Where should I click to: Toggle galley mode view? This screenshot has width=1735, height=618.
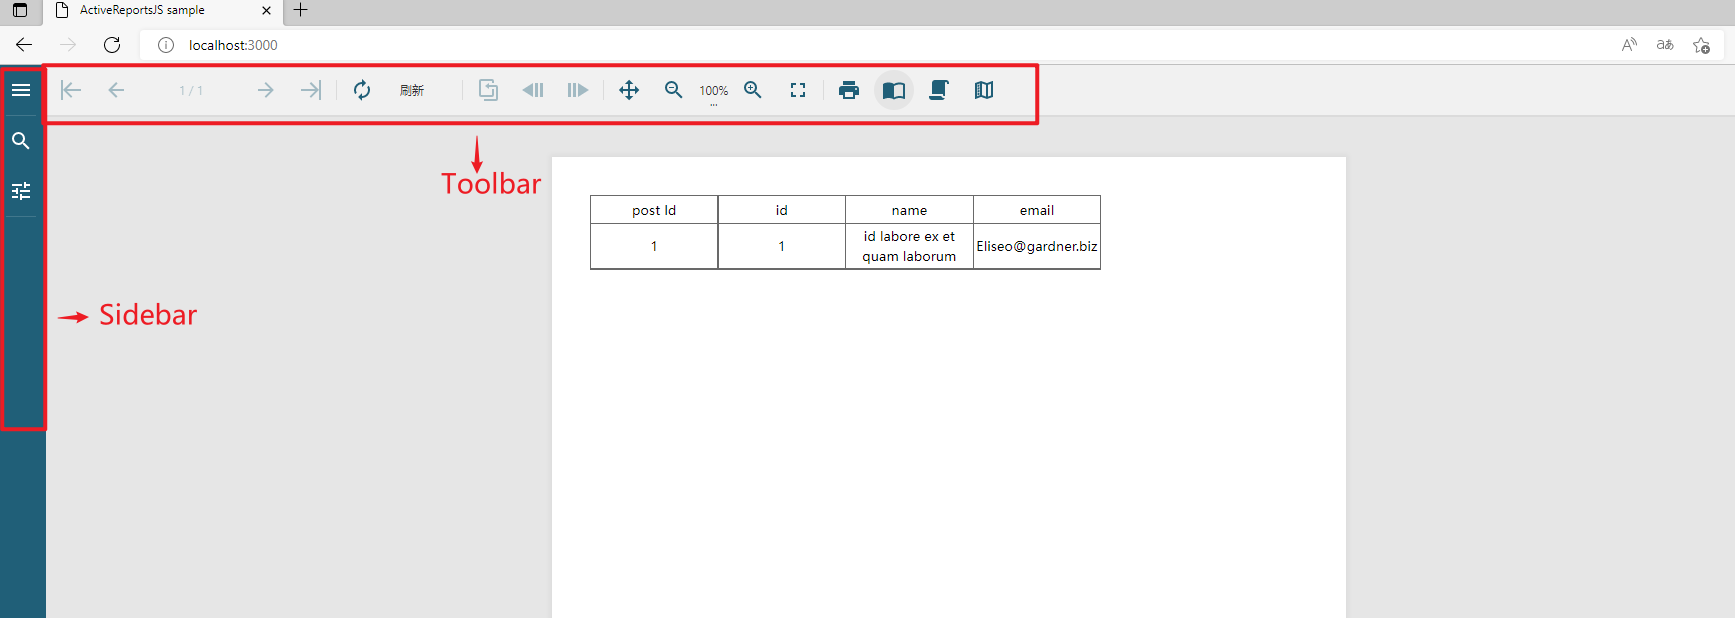pos(984,90)
